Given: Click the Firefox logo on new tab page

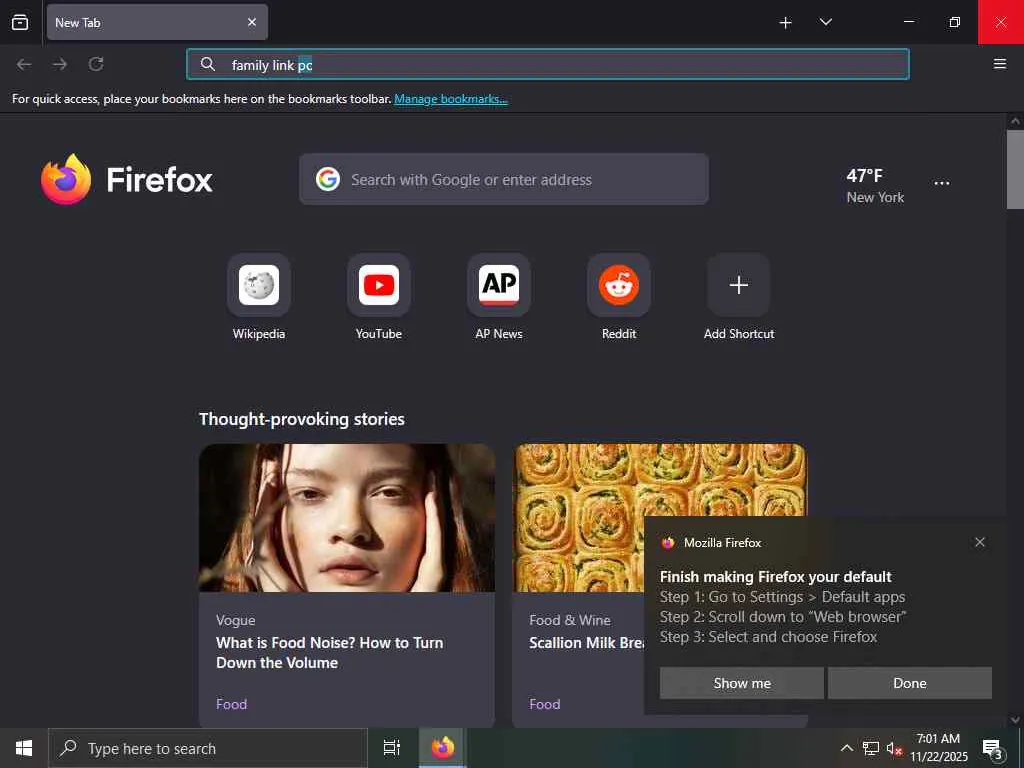Looking at the screenshot, I should pos(127,179).
